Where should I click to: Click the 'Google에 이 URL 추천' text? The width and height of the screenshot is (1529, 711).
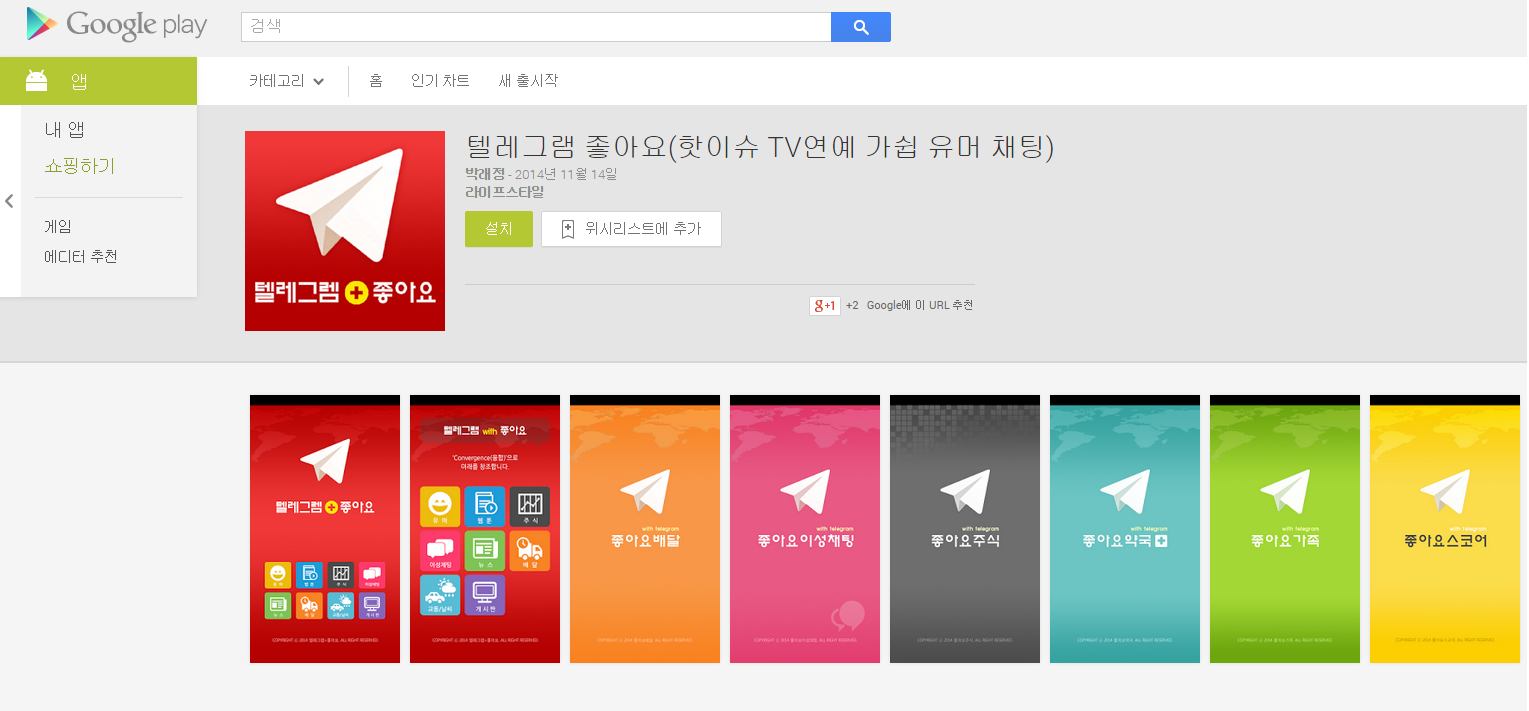[x=920, y=306]
